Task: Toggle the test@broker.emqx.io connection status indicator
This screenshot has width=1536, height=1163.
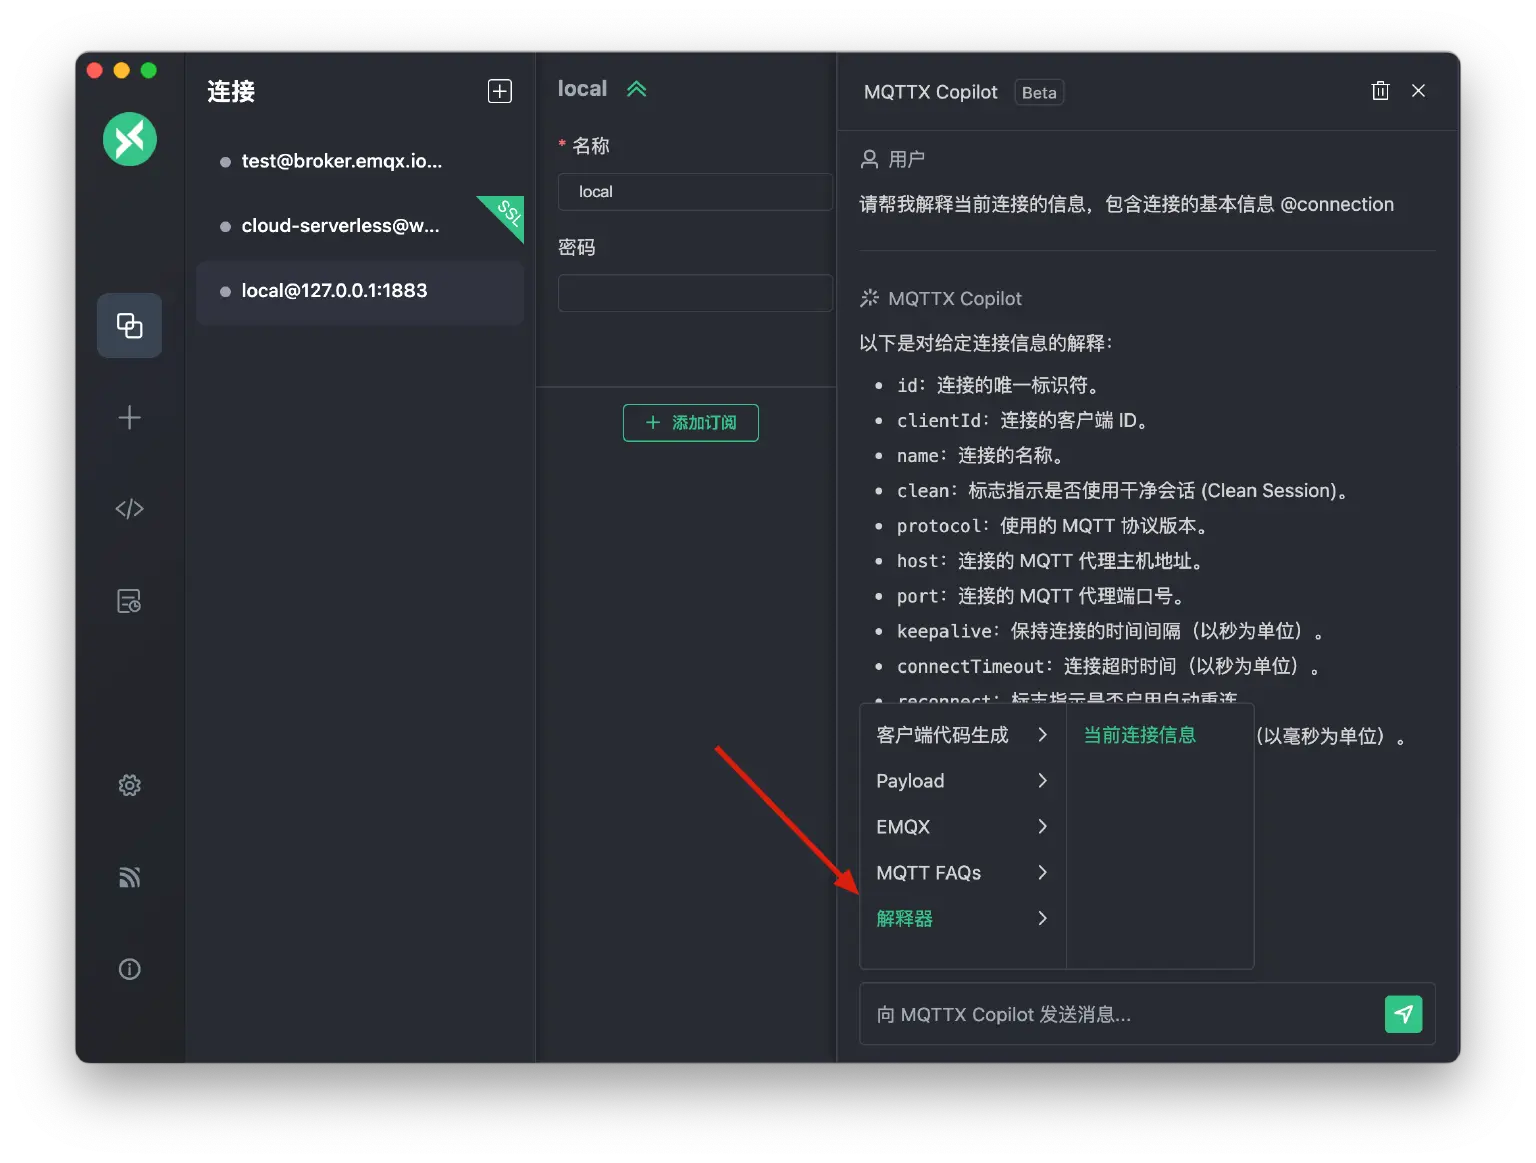Action: tap(224, 161)
